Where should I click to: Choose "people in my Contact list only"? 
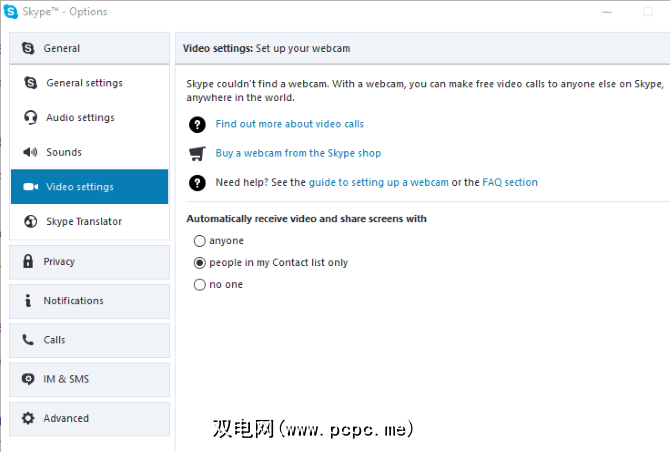click(200, 263)
